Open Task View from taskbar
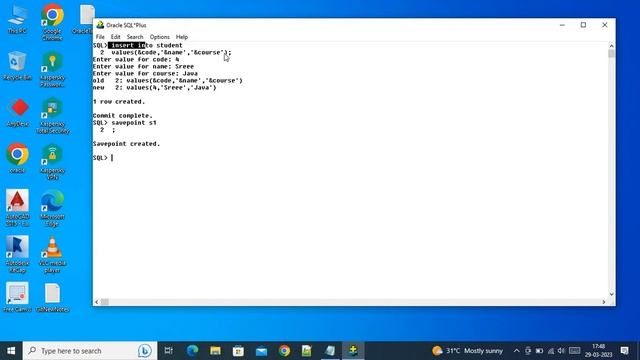The width and height of the screenshot is (640, 360). [169, 351]
